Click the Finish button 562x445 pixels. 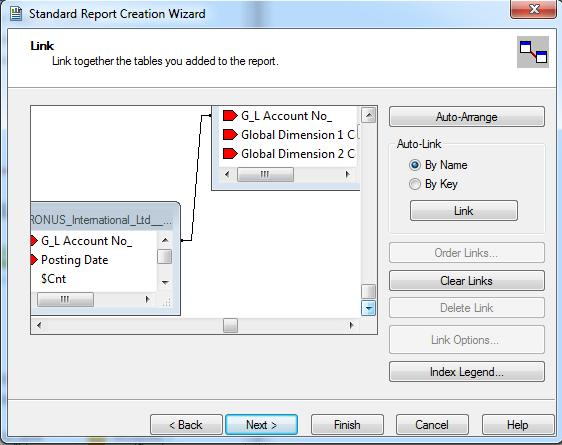coord(347,425)
